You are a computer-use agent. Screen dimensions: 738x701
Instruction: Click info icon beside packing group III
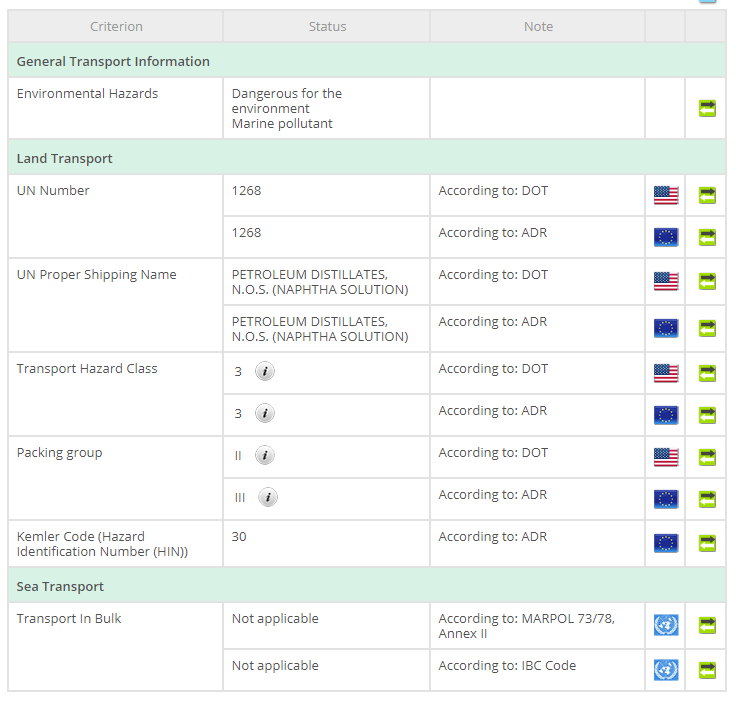268,497
